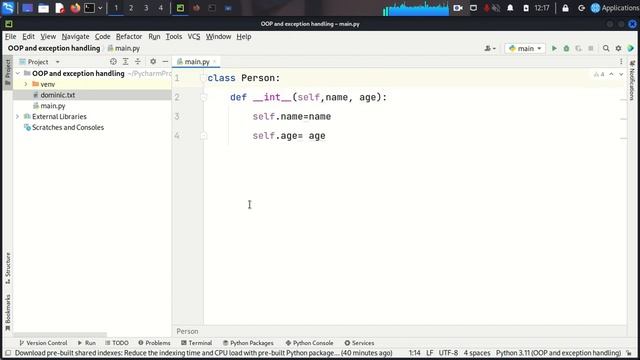Open the TODO tool window
Screen dimensions: 640x360
pyautogui.click(x=117, y=343)
